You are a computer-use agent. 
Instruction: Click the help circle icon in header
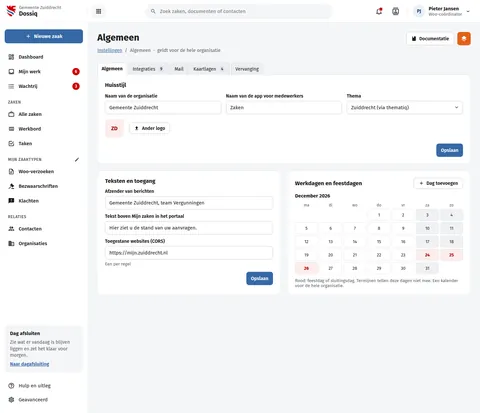[x=395, y=11]
